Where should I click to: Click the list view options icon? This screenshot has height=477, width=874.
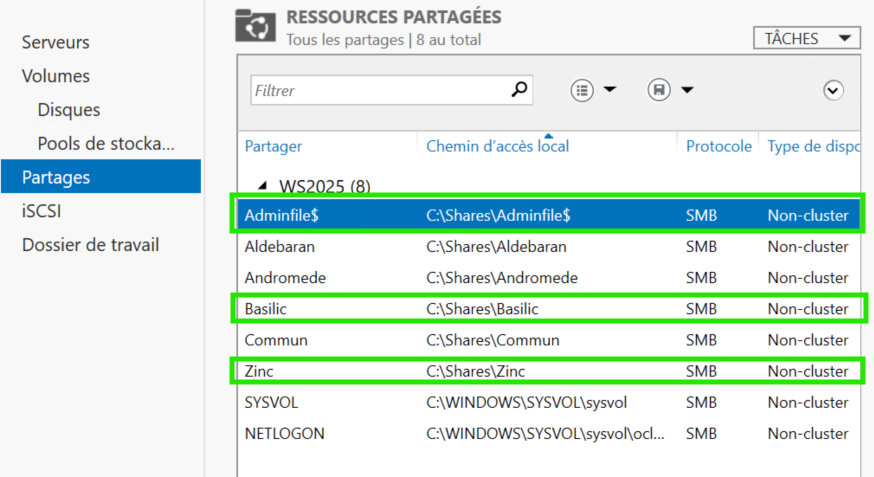[582, 90]
